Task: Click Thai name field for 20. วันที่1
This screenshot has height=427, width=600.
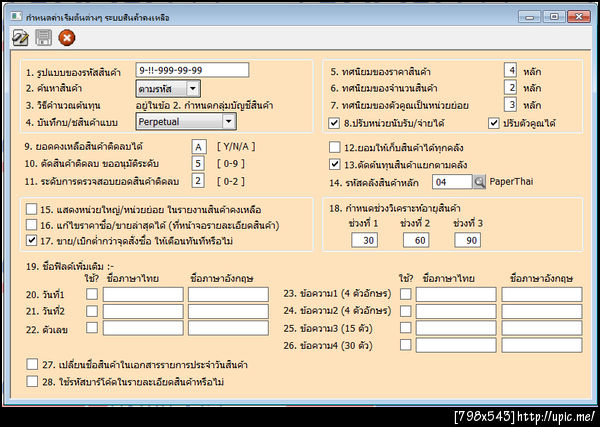Action: (143, 295)
